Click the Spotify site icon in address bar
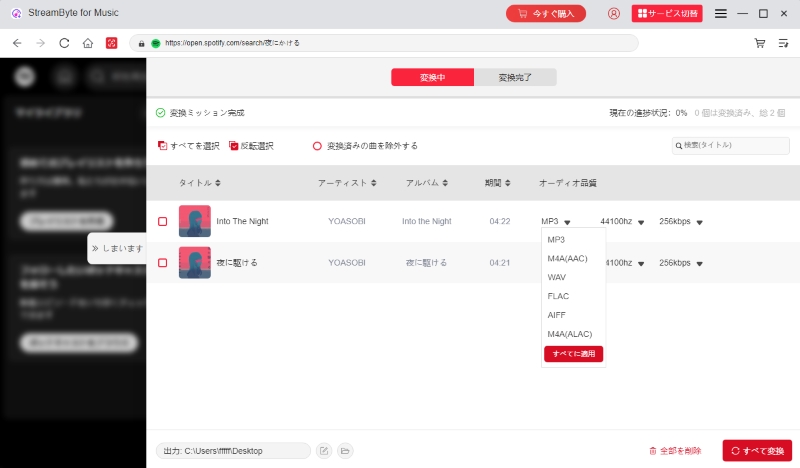 pyautogui.click(x=156, y=43)
